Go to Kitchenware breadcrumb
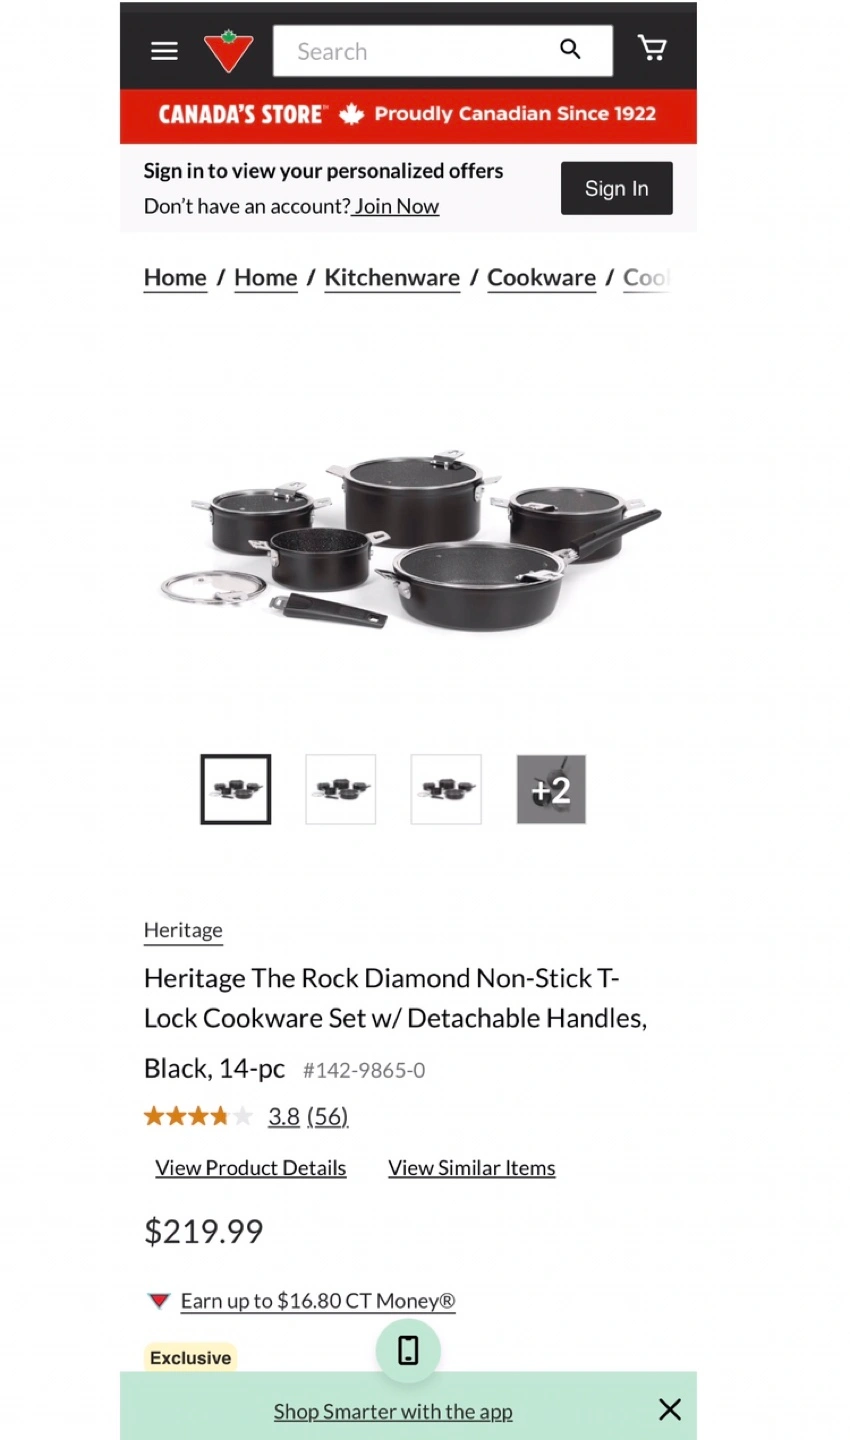This screenshot has width=850, height=1440. 392,278
